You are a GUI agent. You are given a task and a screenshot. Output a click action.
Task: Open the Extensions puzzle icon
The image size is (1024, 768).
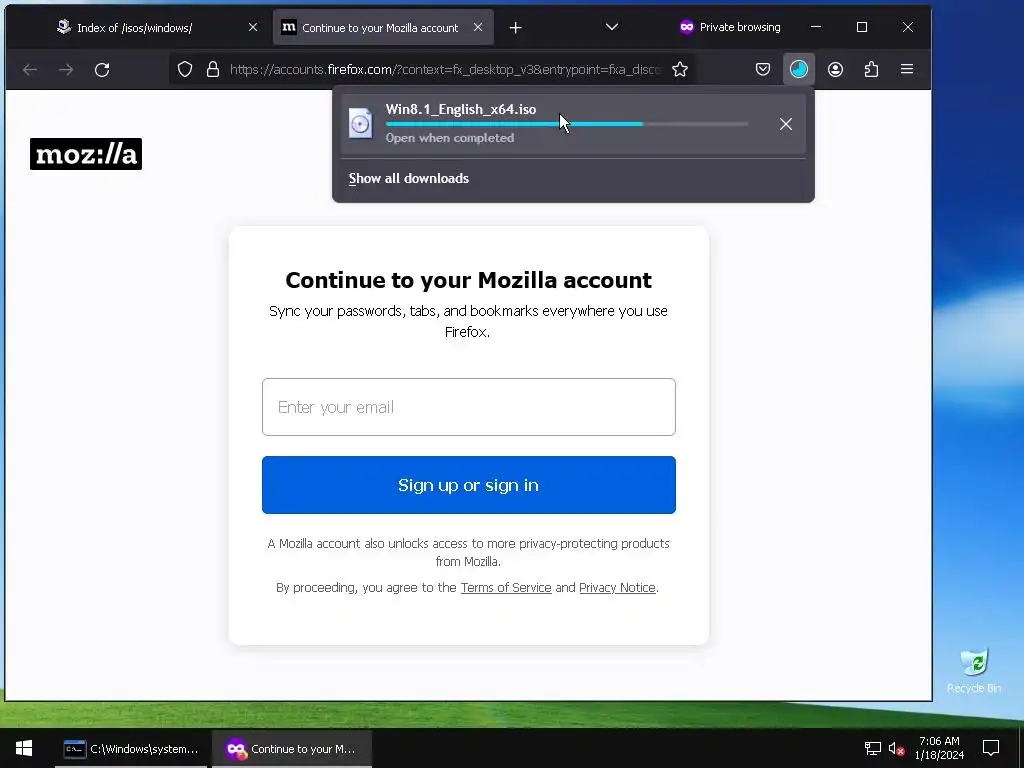pyautogui.click(x=871, y=69)
